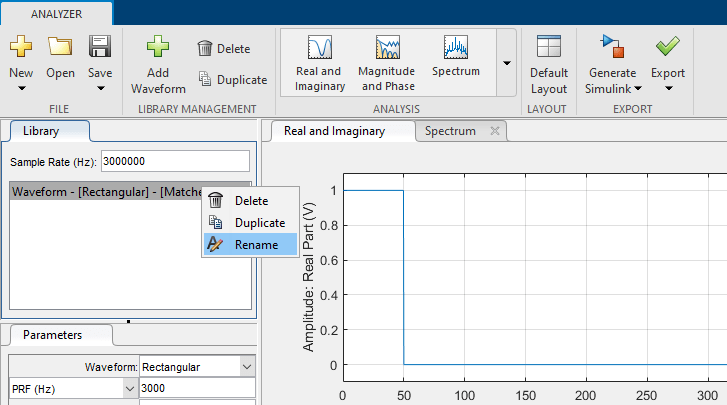Viewport: 727px width, 405px height.
Task: Open the Real and Imaginary analysis plot
Action: [320, 63]
